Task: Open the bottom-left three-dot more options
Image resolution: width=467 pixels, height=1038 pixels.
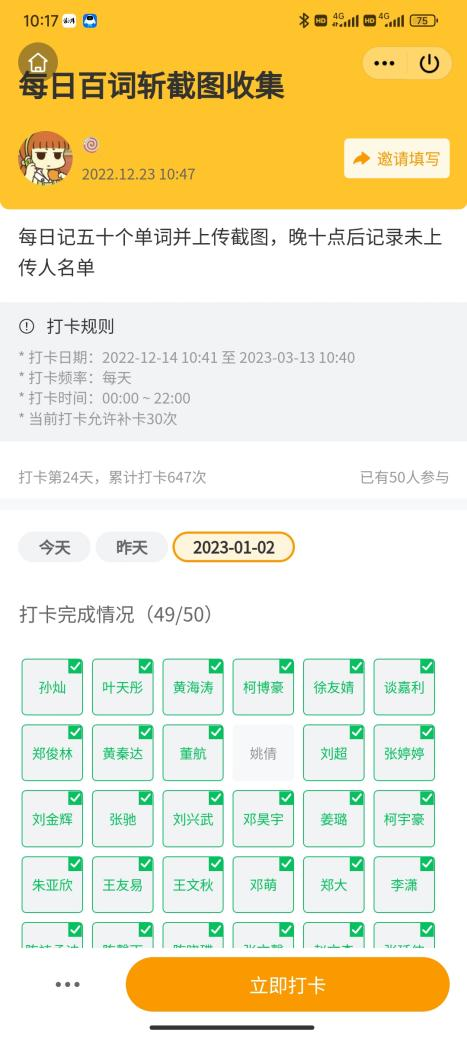Action: click(68, 984)
